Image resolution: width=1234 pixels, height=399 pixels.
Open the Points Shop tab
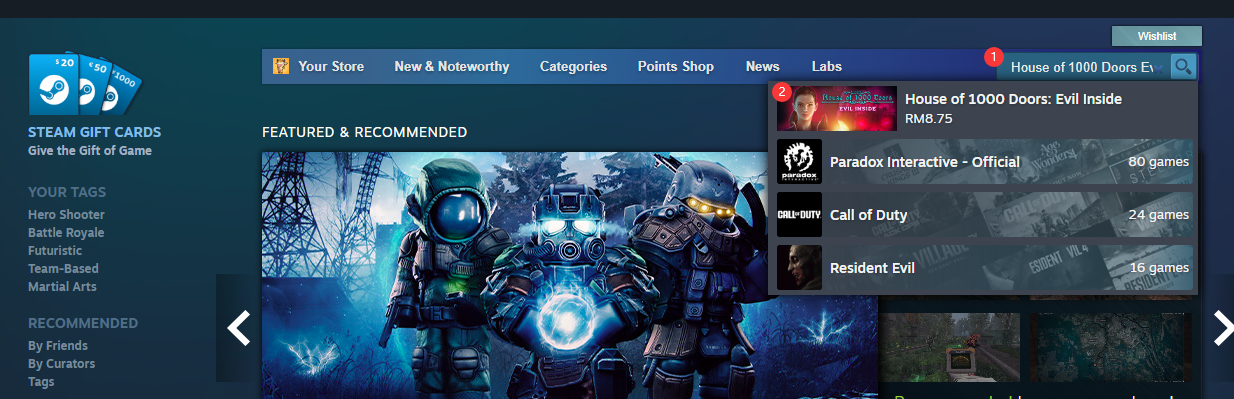click(676, 67)
